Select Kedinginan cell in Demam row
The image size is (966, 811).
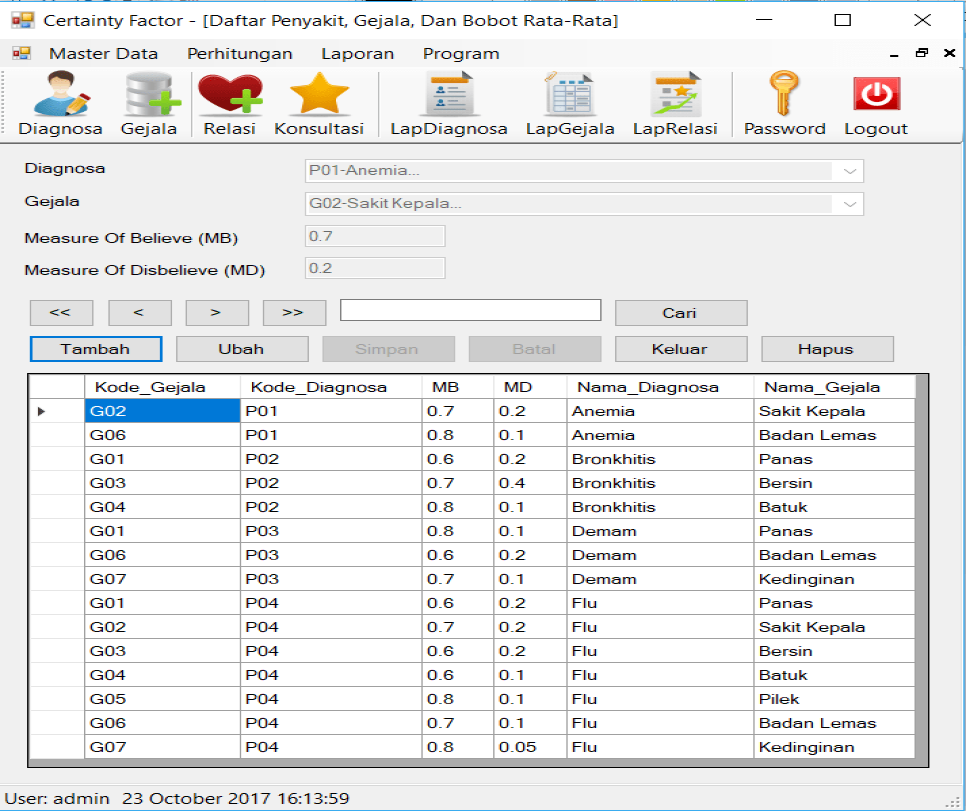[x=834, y=579]
